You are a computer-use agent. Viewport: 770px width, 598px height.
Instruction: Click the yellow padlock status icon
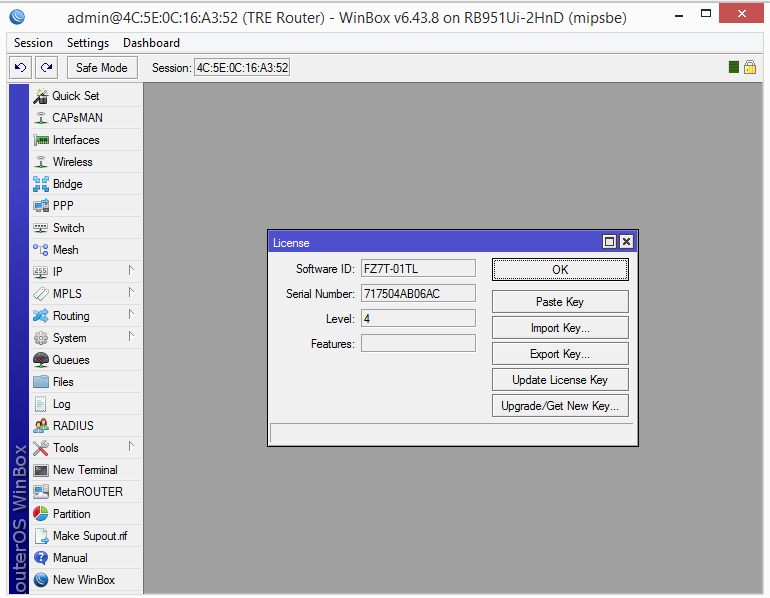[x=750, y=67]
